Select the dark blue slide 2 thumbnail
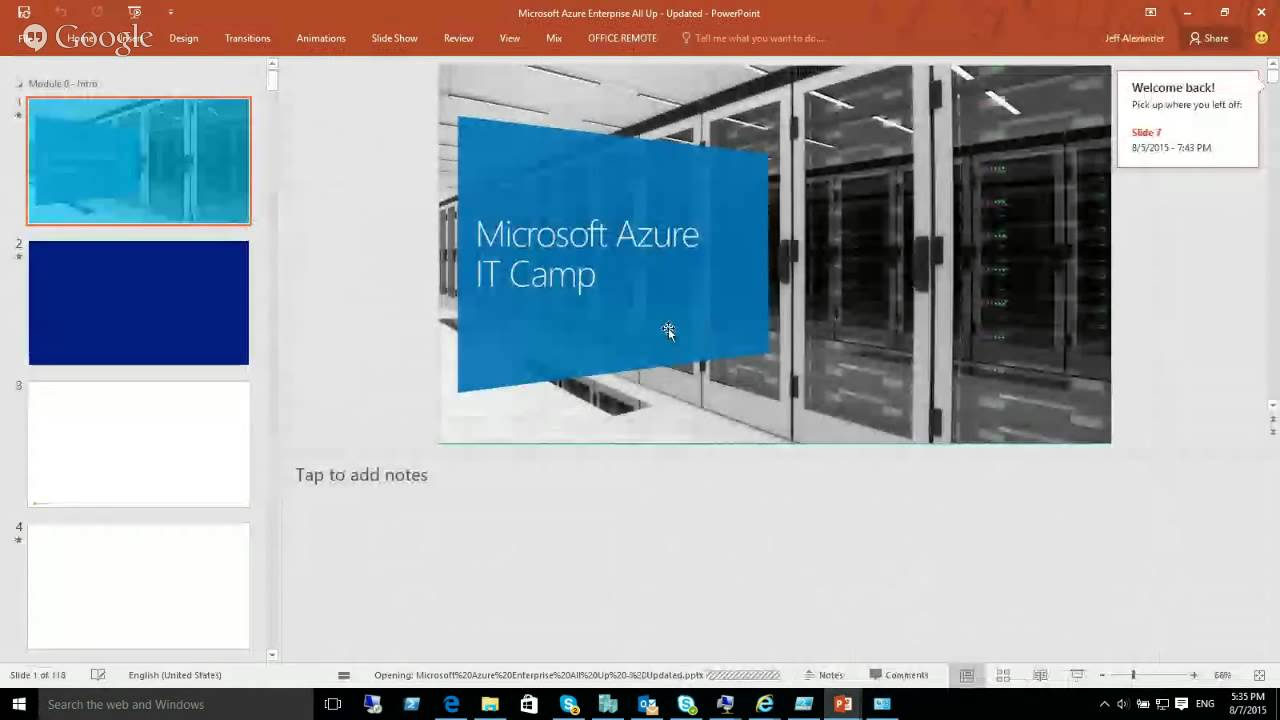 tap(139, 303)
